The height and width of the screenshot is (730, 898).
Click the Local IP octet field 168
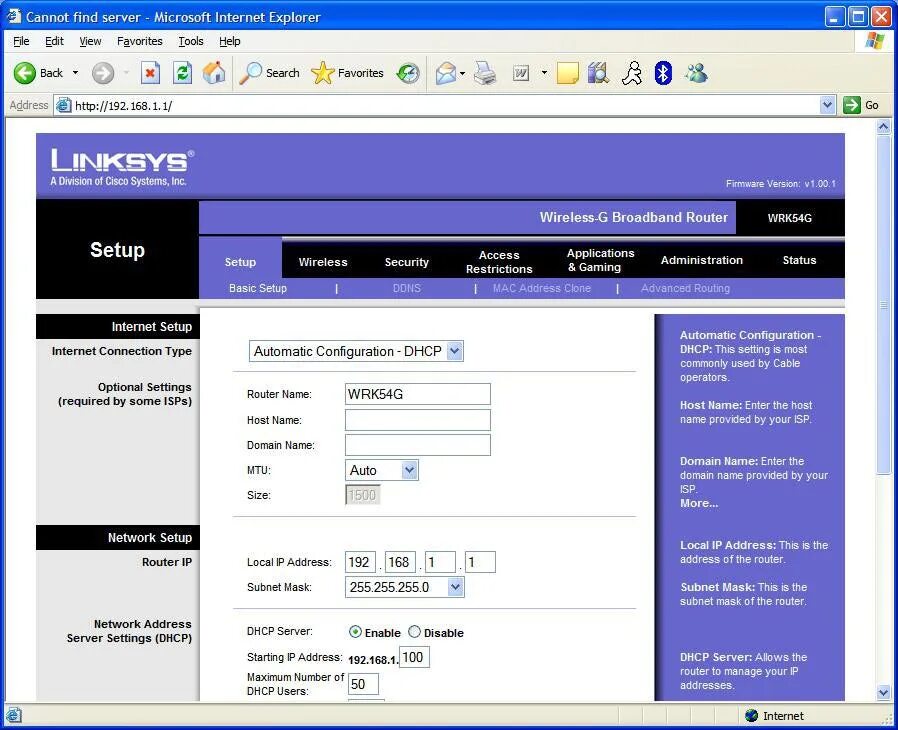click(400, 562)
